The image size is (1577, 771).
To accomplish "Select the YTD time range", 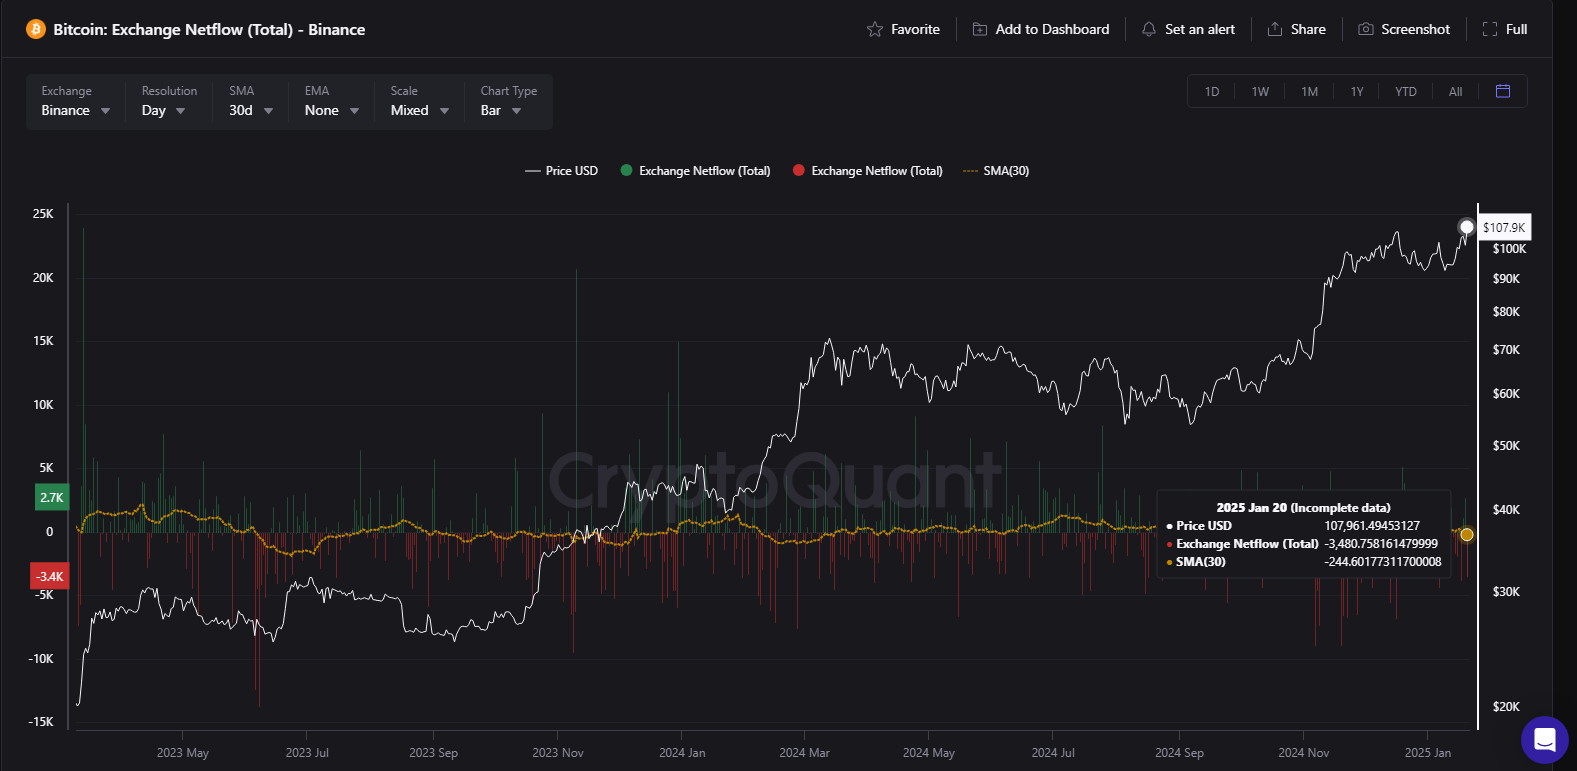I will click(1406, 92).
